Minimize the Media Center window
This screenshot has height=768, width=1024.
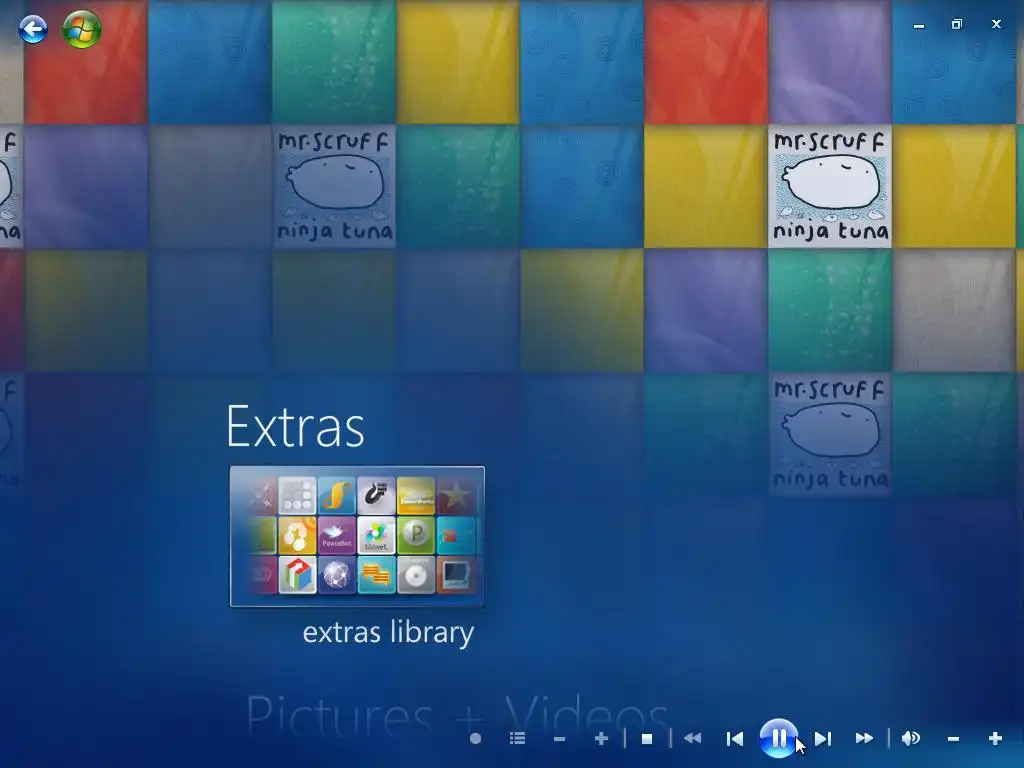[919, 25]
